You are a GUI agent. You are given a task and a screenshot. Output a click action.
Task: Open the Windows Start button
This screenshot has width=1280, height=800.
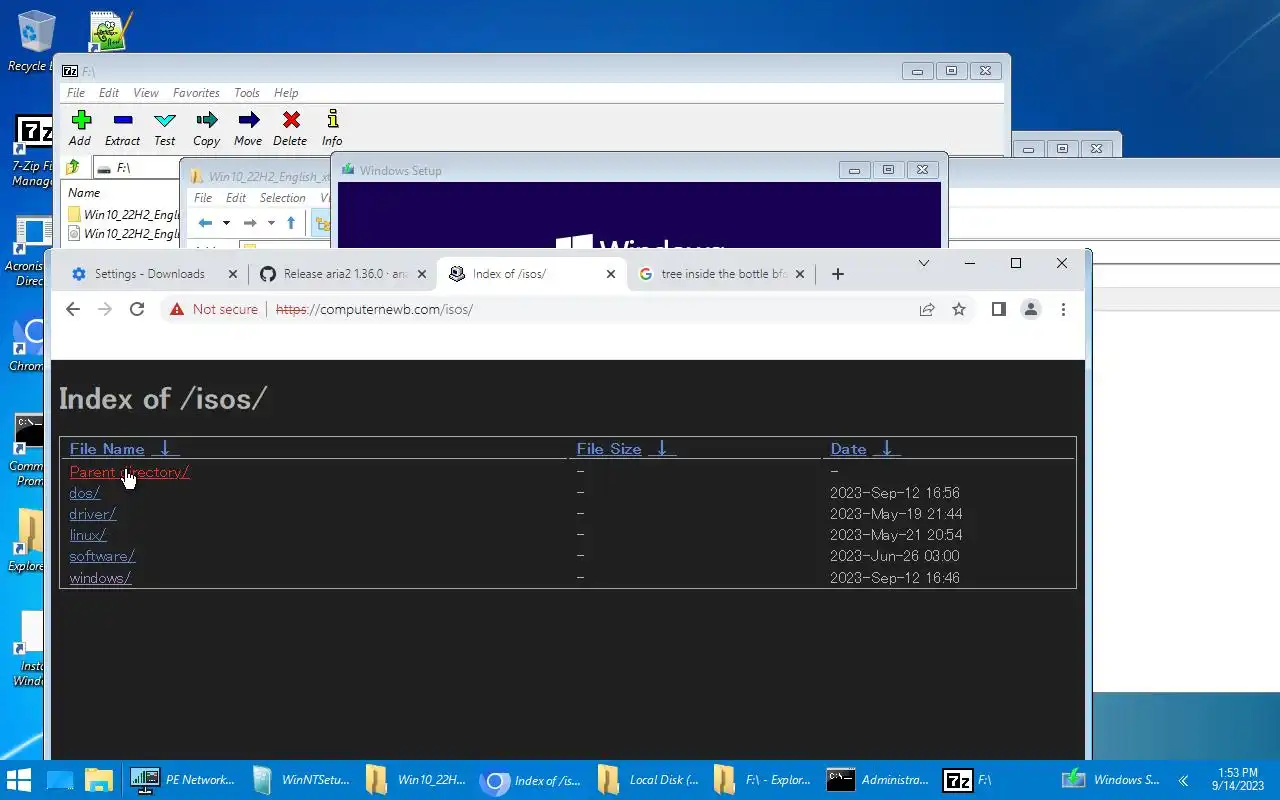point(19,780)
